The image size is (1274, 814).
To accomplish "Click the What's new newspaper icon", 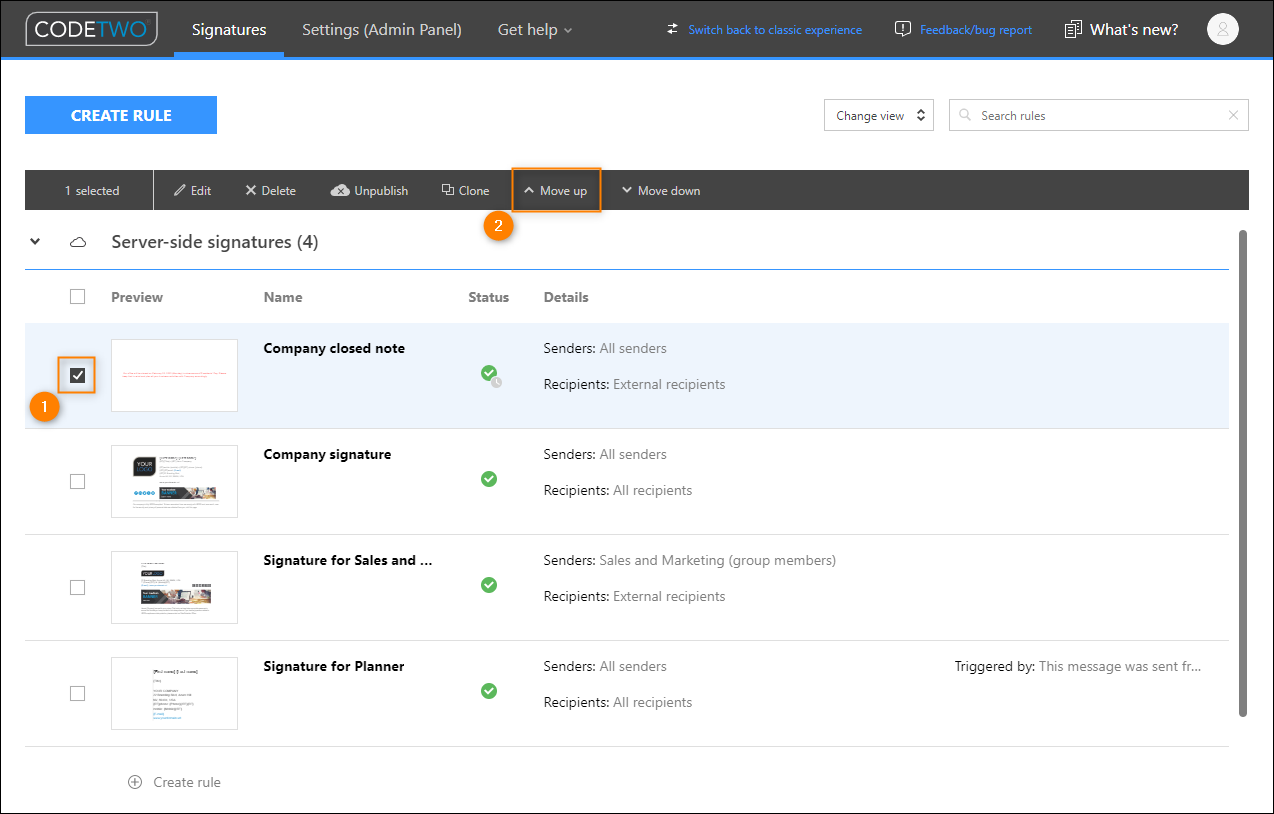I will point(1073,30).
